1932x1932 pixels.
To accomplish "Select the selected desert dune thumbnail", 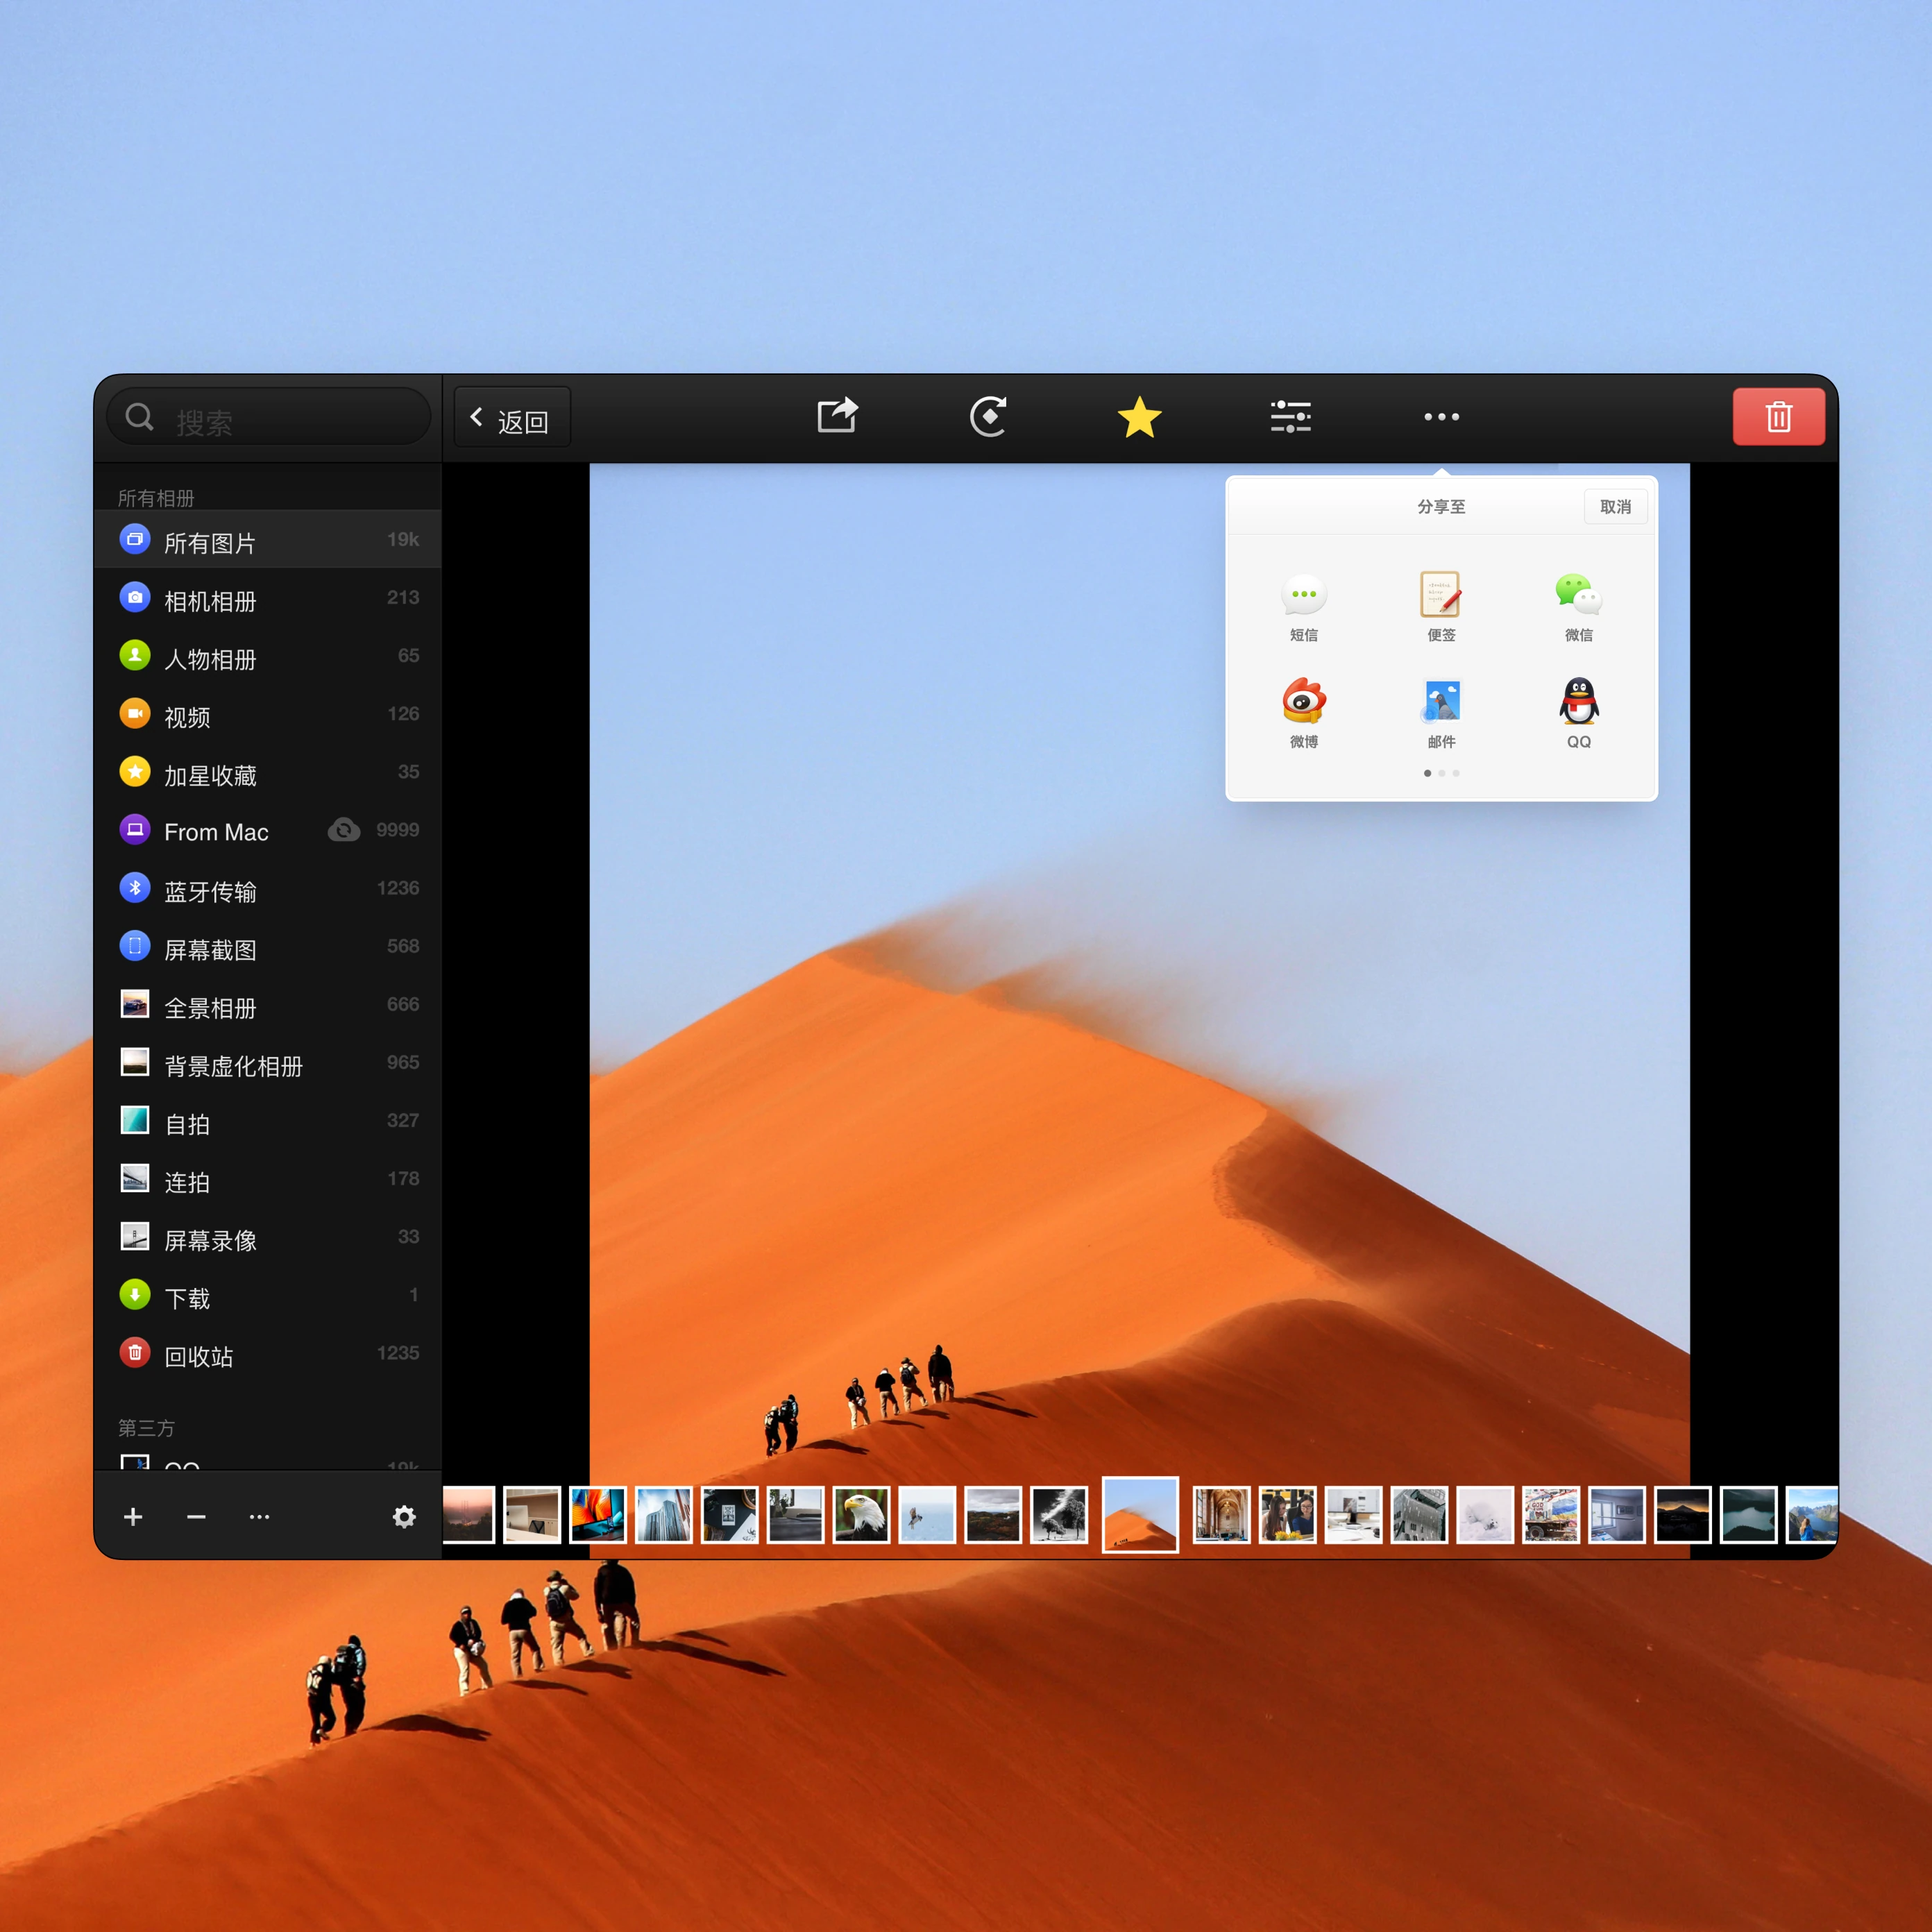I will 1139,1514.
